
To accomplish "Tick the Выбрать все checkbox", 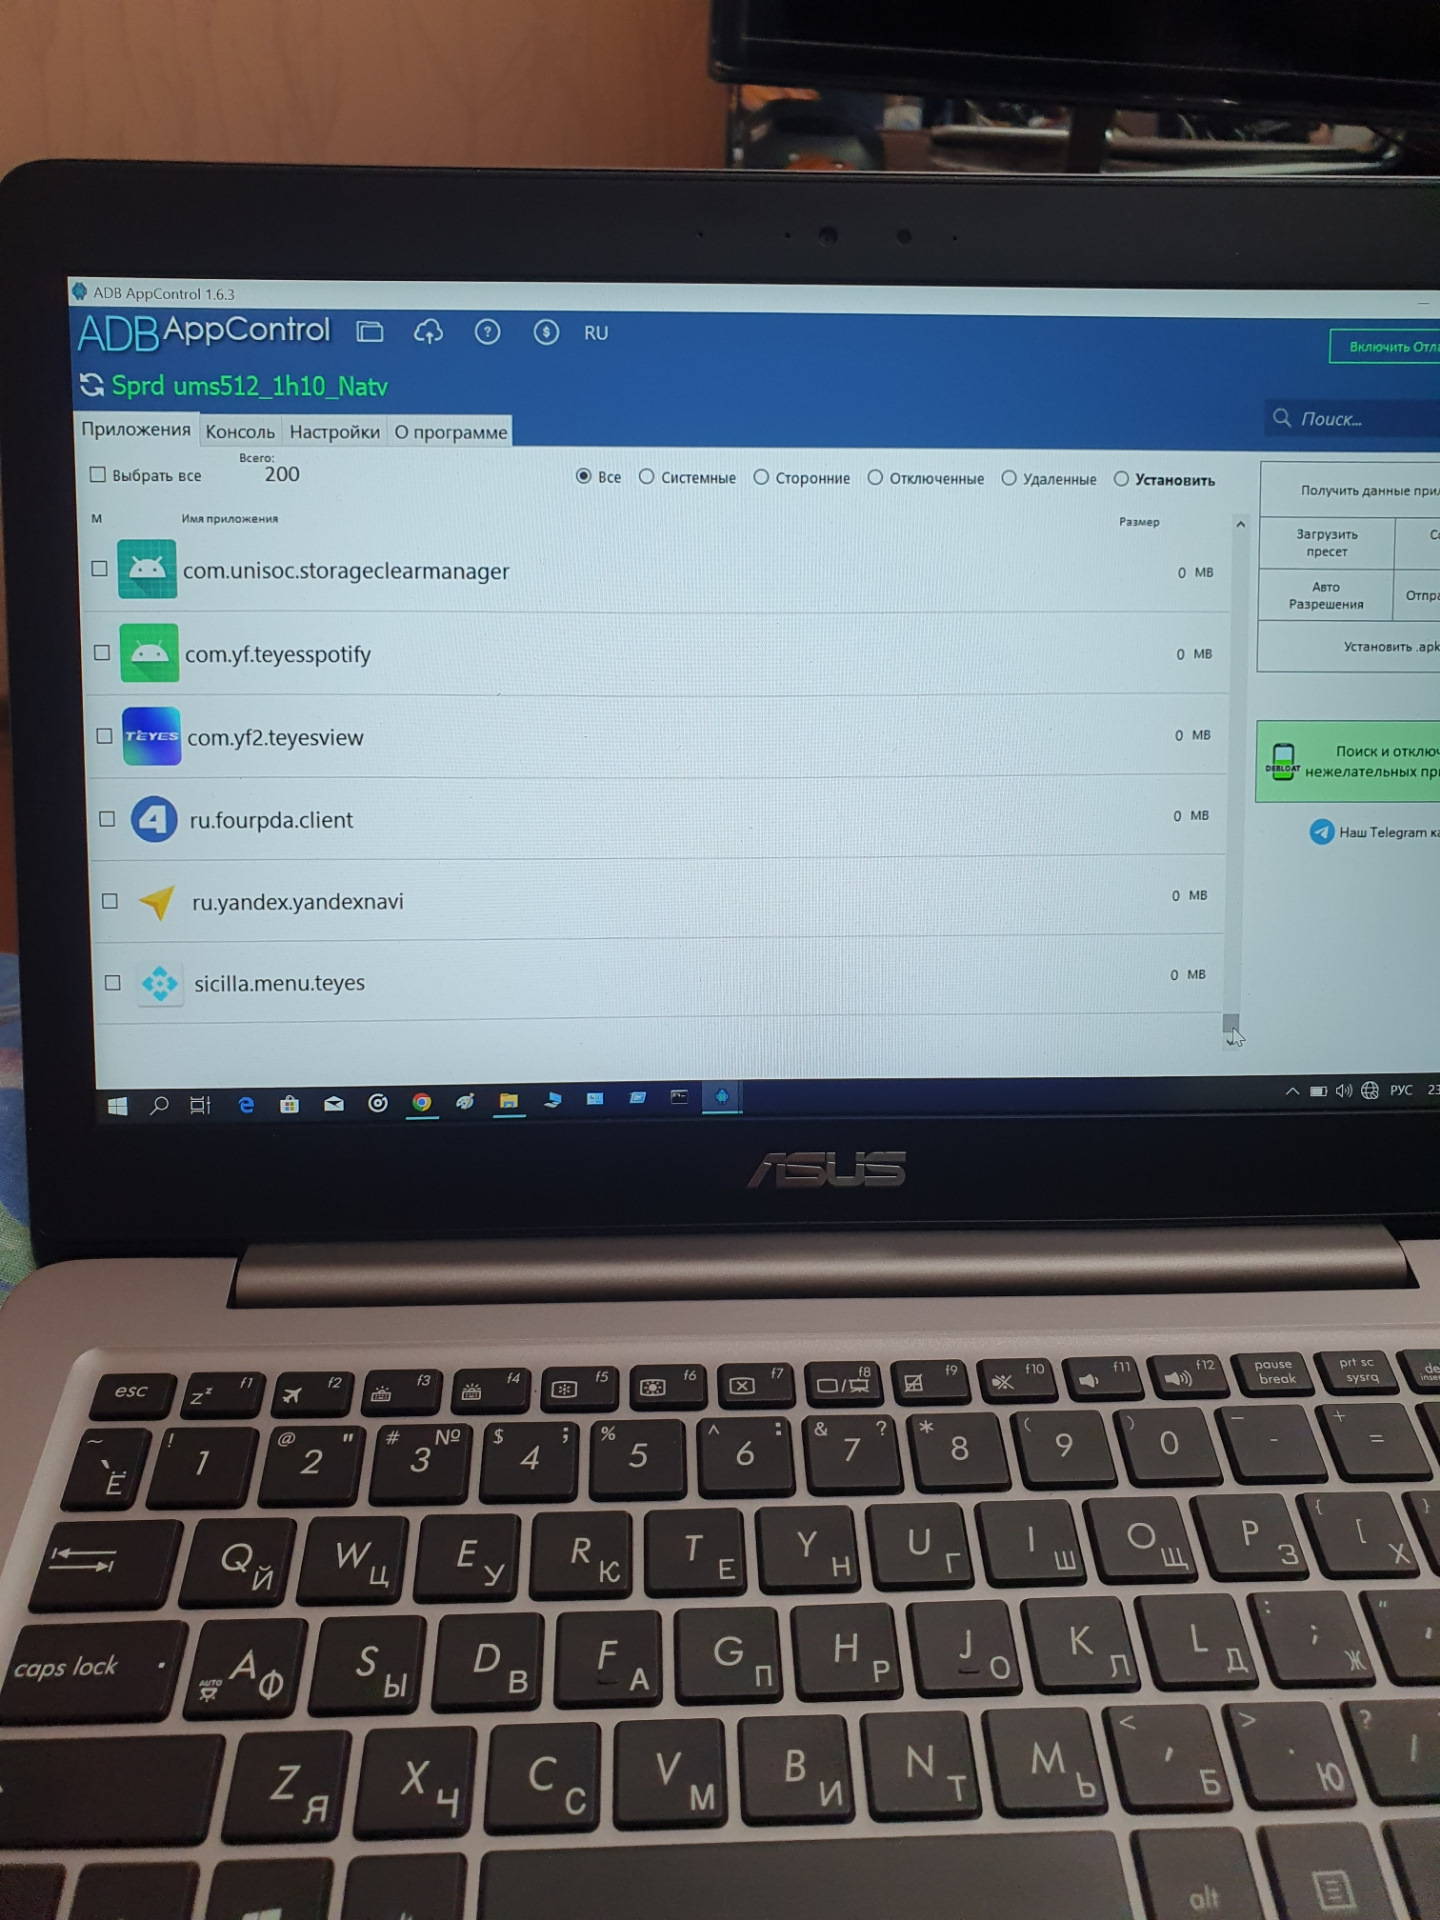I will tap(97, 474).
